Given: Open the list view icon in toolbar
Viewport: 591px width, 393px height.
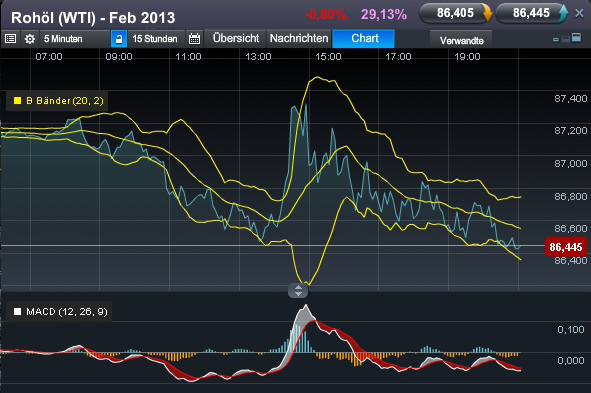Looking at the screenshot, I should click(x=11, y=38).
